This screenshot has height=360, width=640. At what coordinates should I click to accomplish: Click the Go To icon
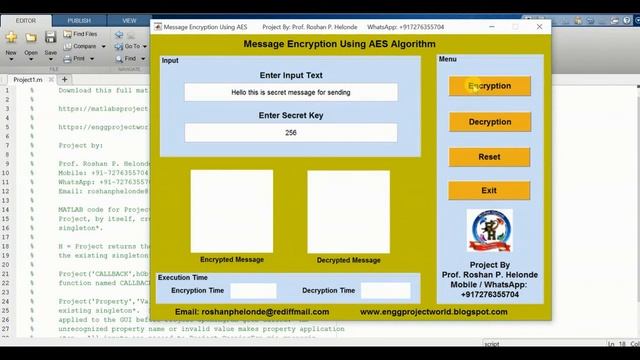[x=119, y=47]
